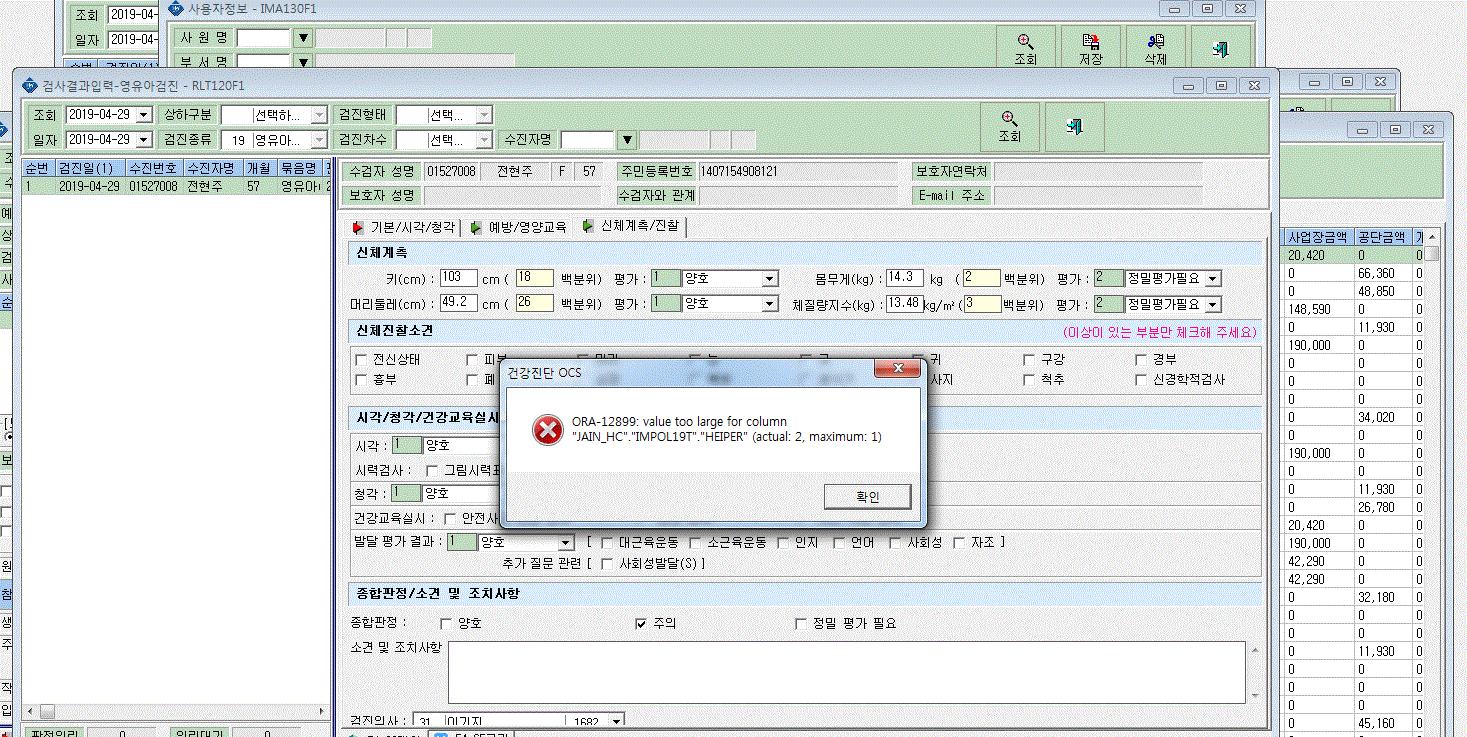Open the 조회 date dropdown 2019-04-29

click(x=143, y=115)
